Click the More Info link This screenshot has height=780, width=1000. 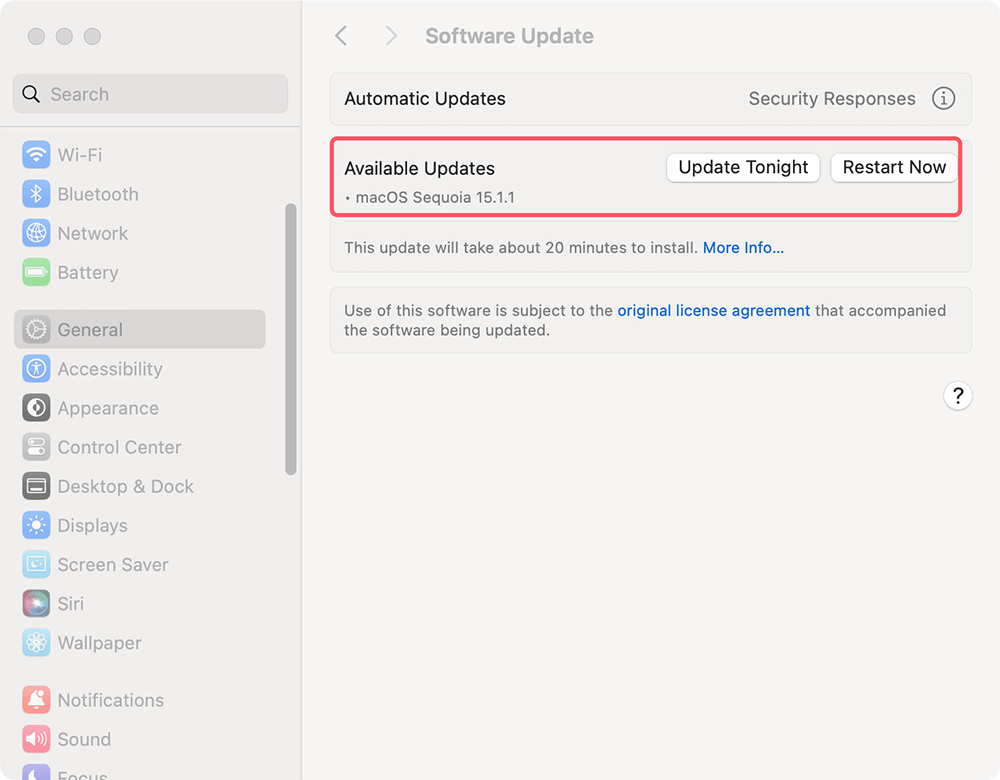point(742,247)
